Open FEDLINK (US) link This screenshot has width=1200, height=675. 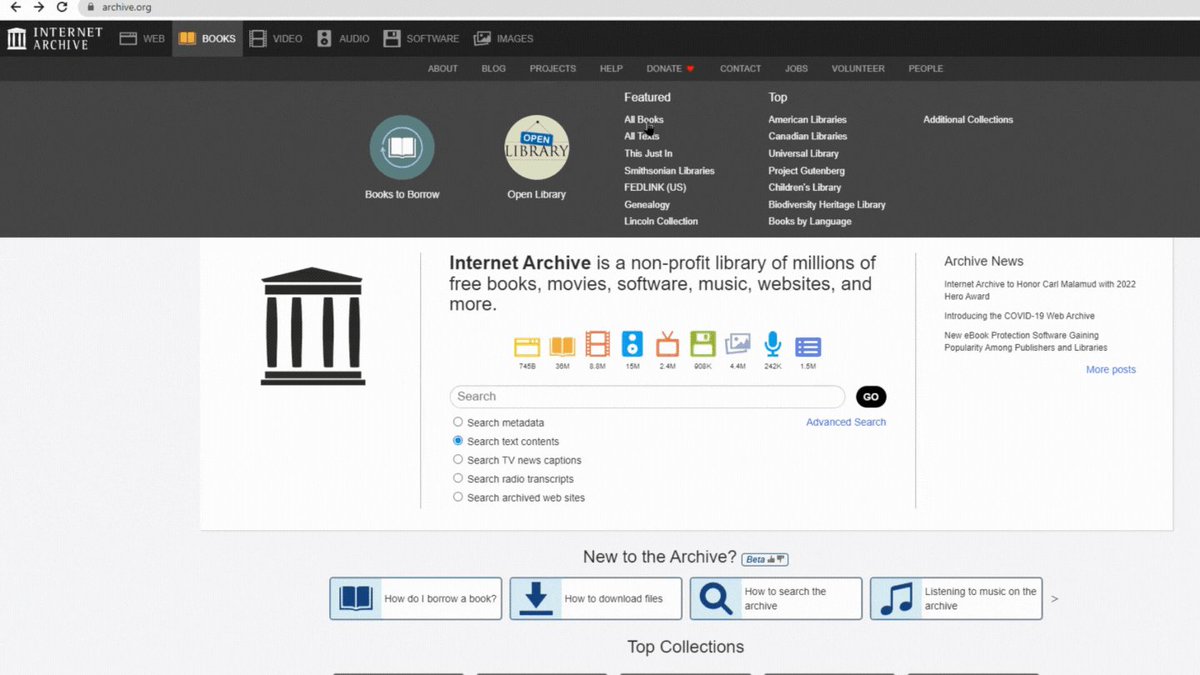tap(655, 188)
